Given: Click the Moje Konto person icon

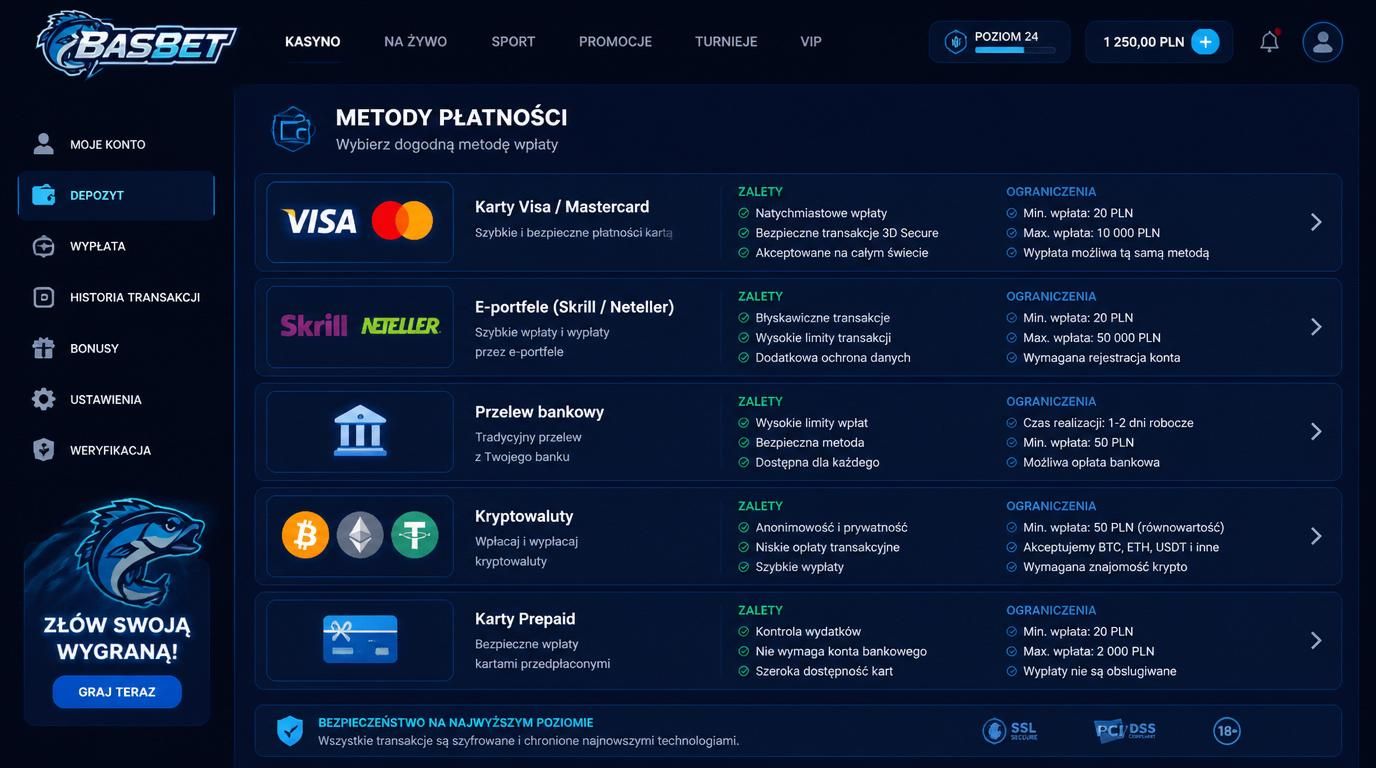Looking at the screenshot, I should tap(43, 144).
